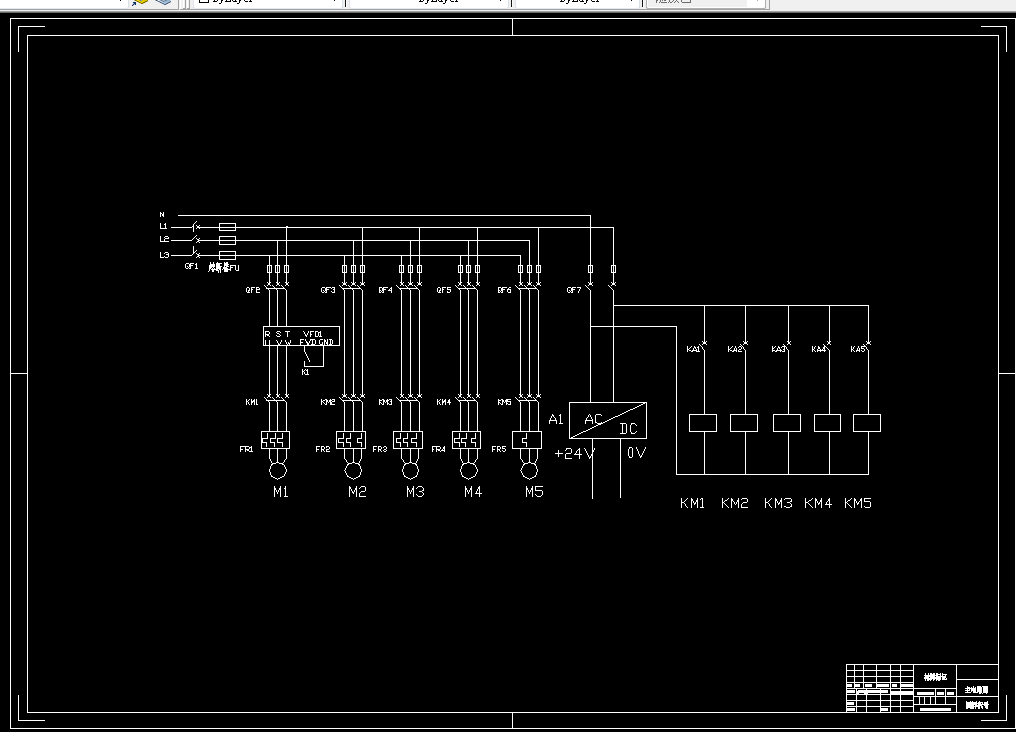
Task: Click the QF1 main breaker label
Action: [x=191, y=266]
